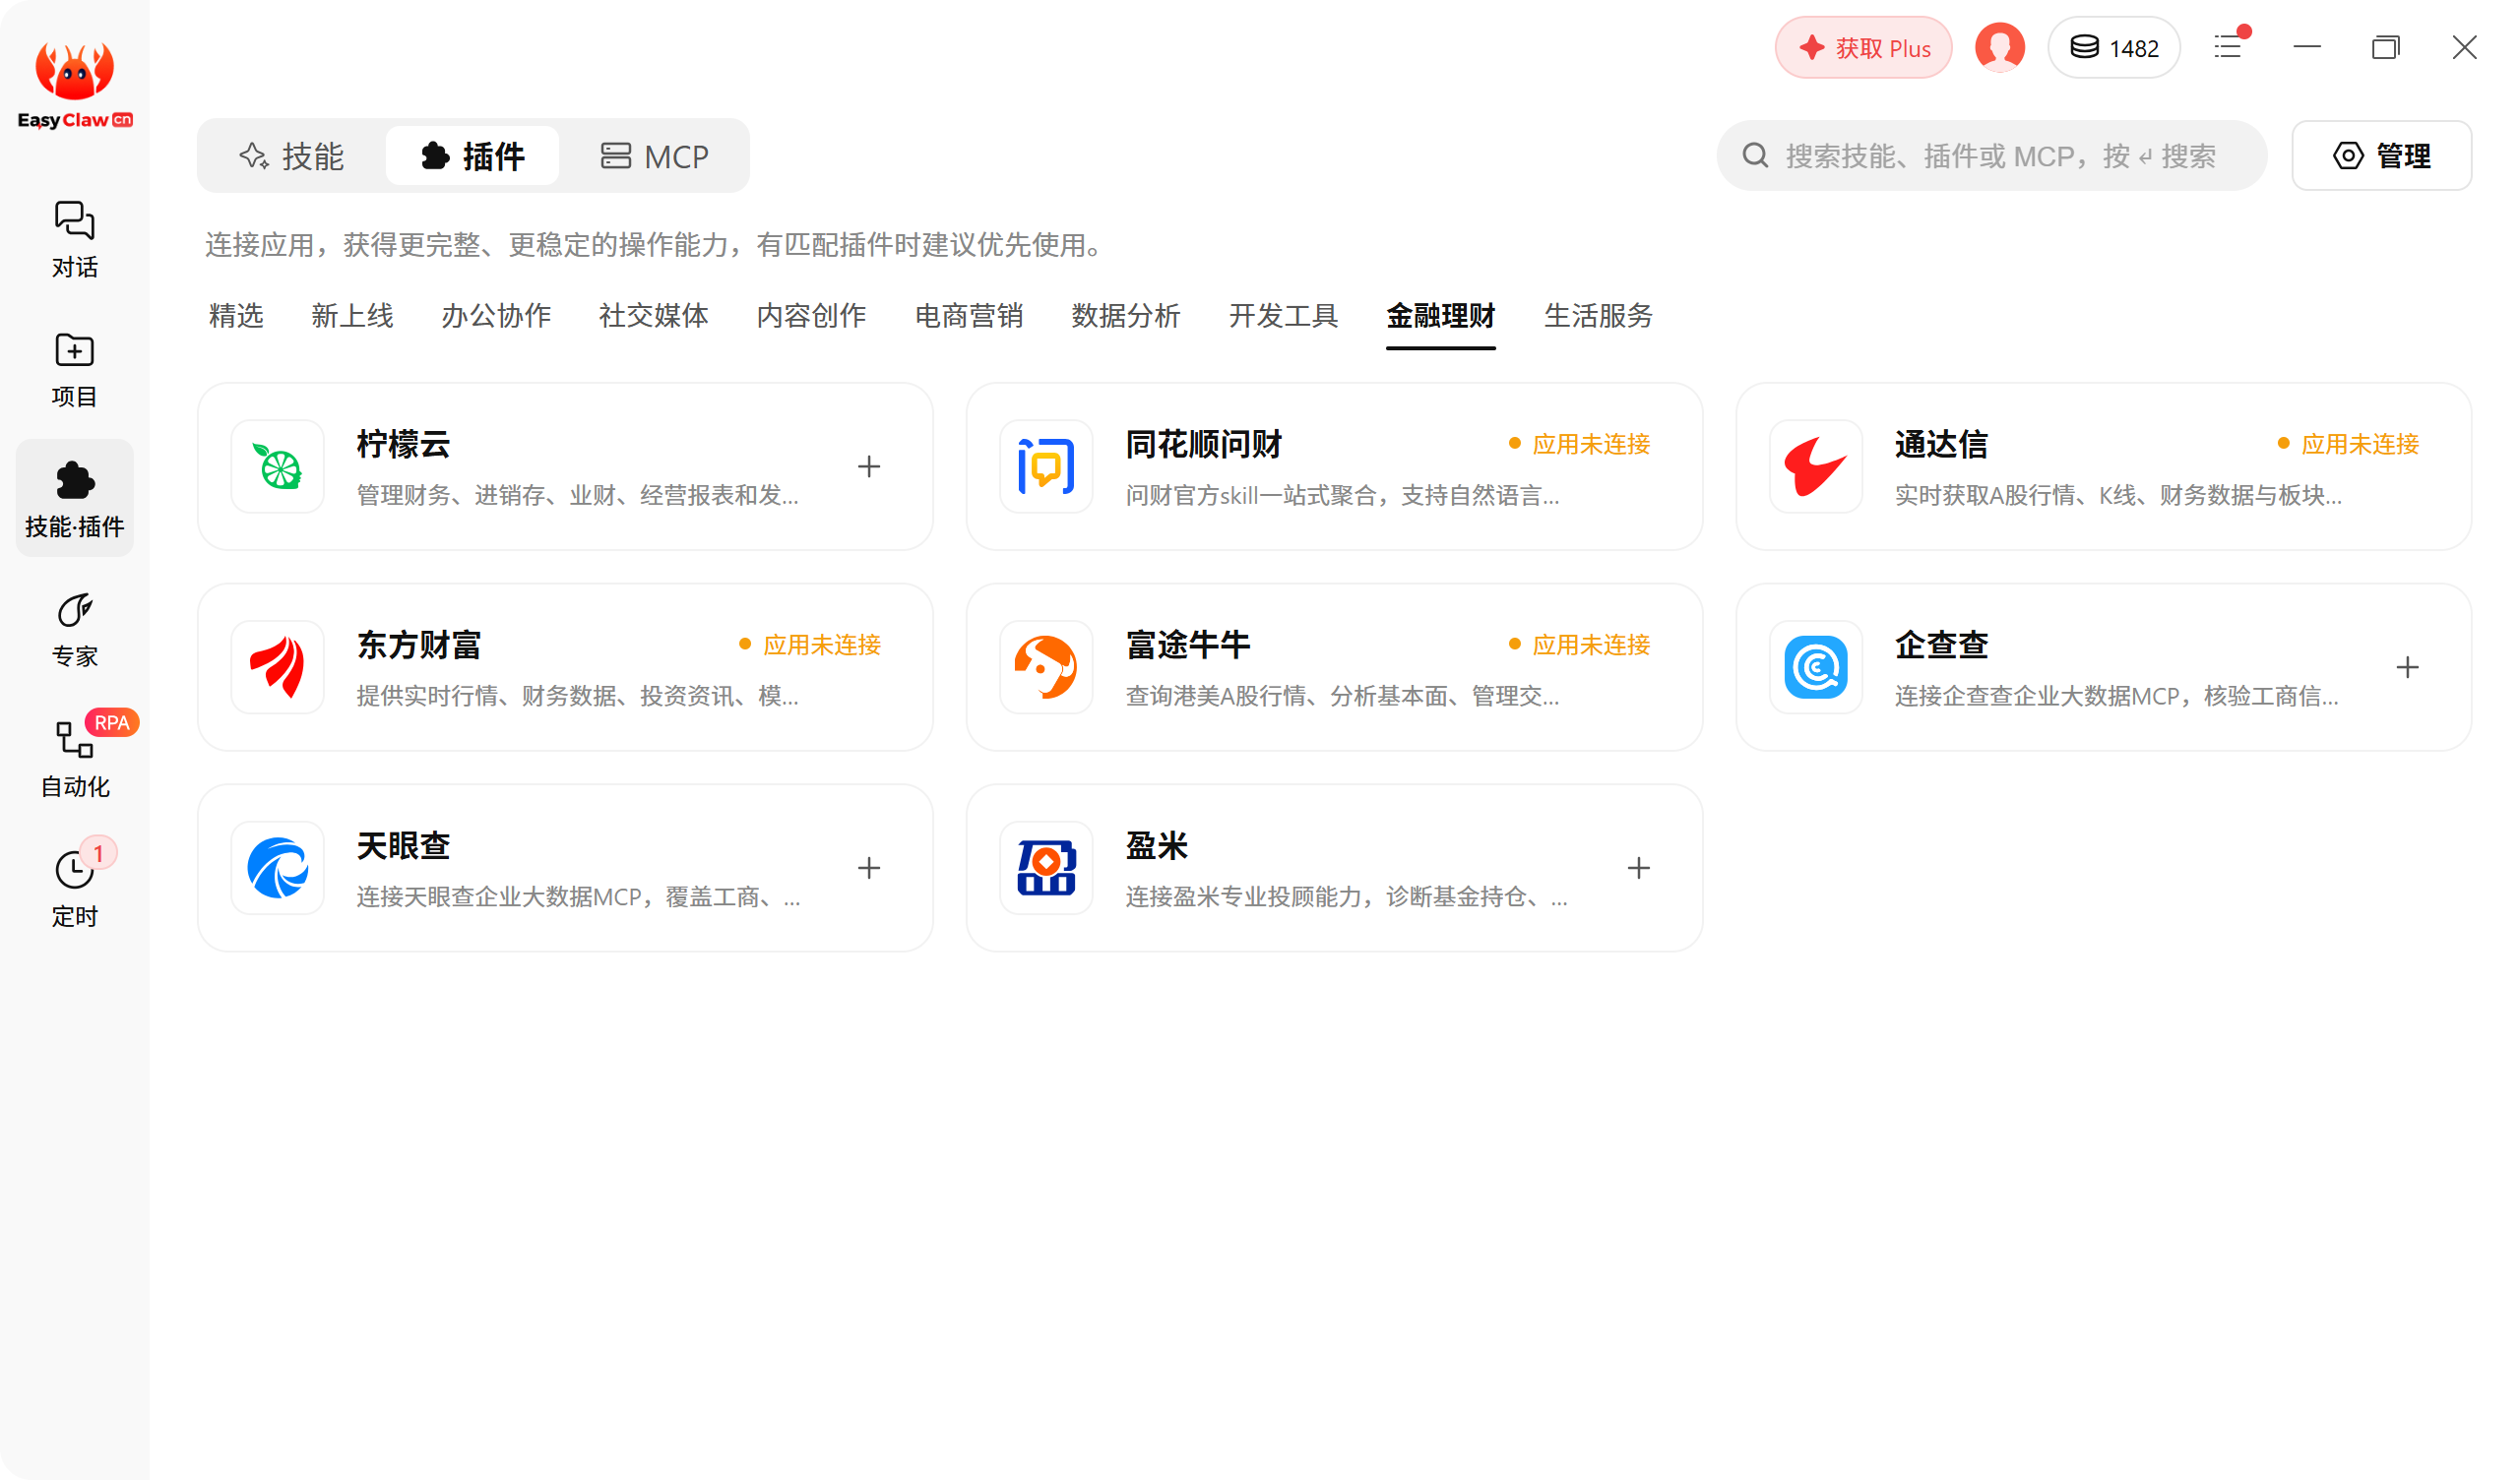
Task: Click the 通达信 red logo icon
Action: pyautogui.click(x=1817, y=467)
